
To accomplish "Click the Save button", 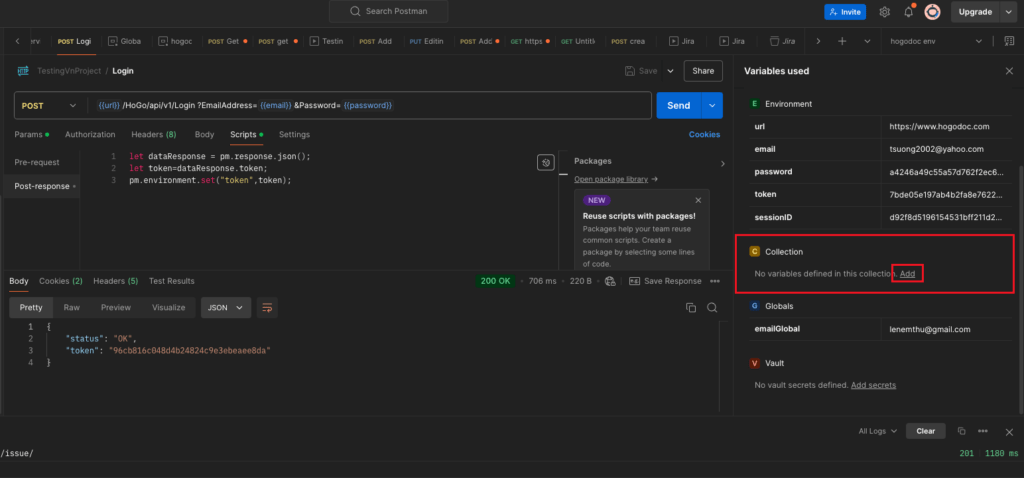I will pyautogui.click(x=641, y=71).
